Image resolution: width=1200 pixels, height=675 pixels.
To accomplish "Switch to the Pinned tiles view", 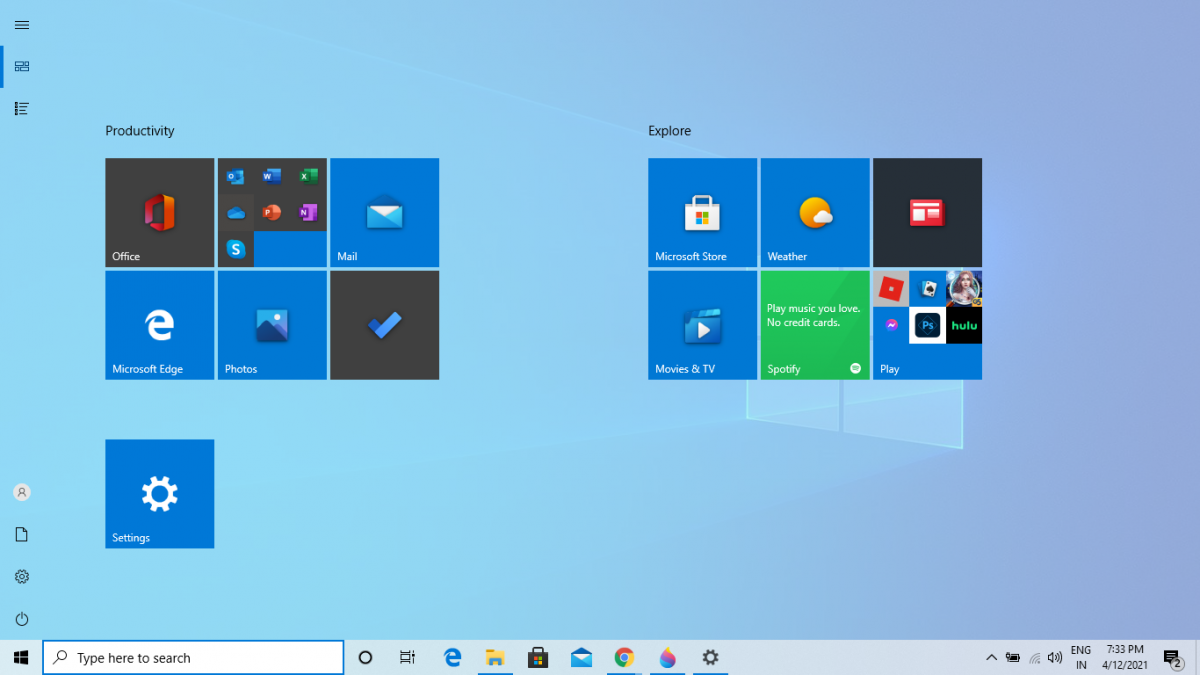I will (x=22, y=66).
